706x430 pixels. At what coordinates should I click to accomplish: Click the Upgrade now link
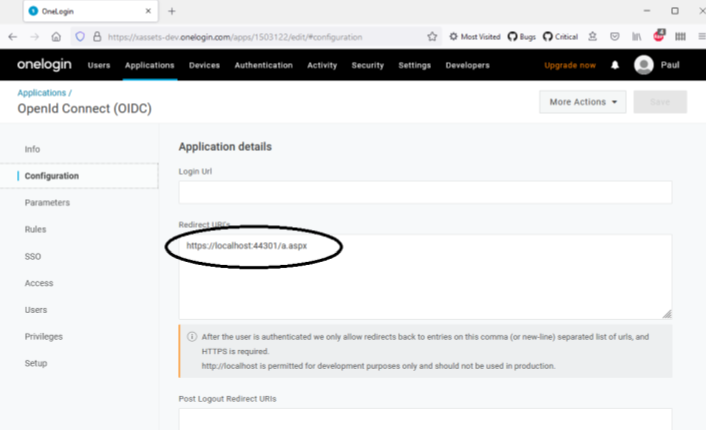(570, 65)
